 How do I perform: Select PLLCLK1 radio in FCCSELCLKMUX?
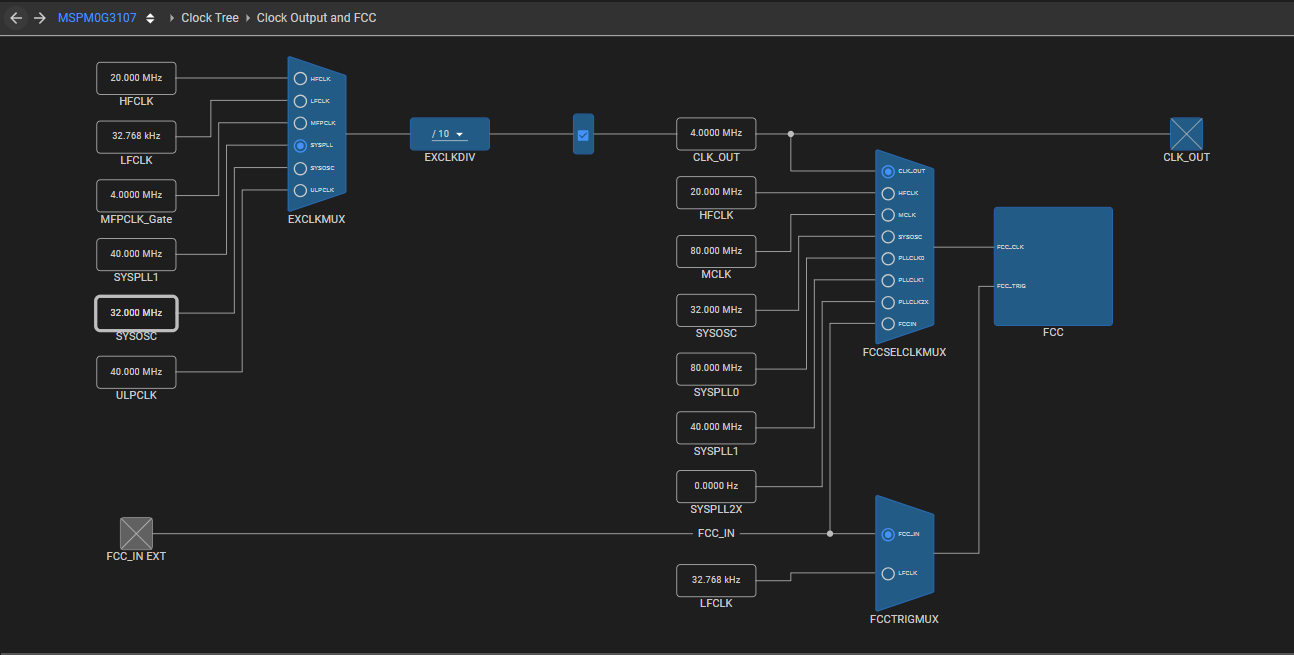tap(888, 280)
